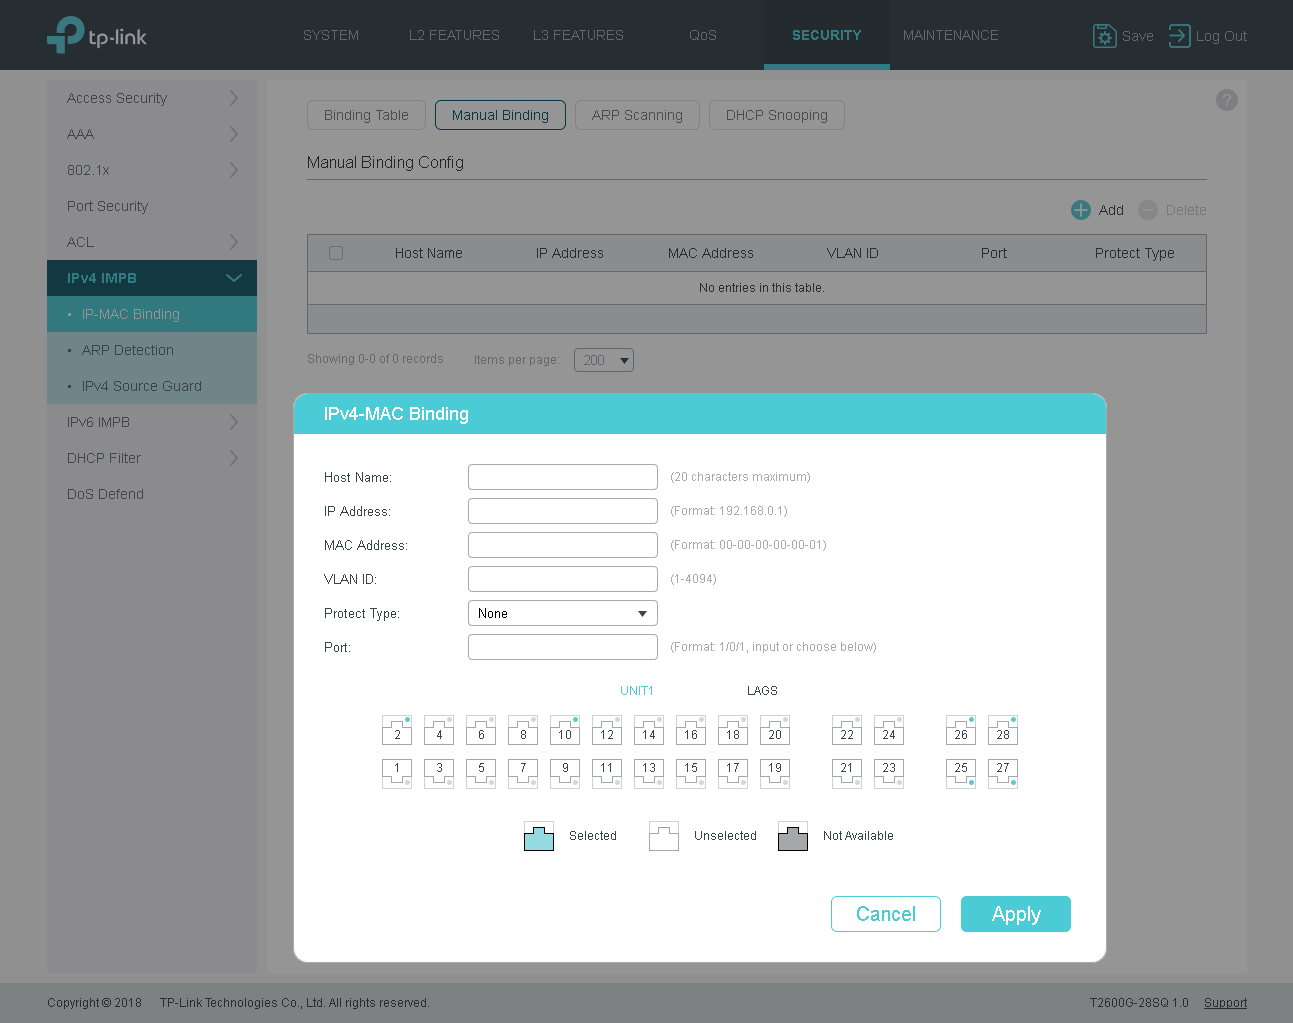Select port 15 in port panel

691,773
